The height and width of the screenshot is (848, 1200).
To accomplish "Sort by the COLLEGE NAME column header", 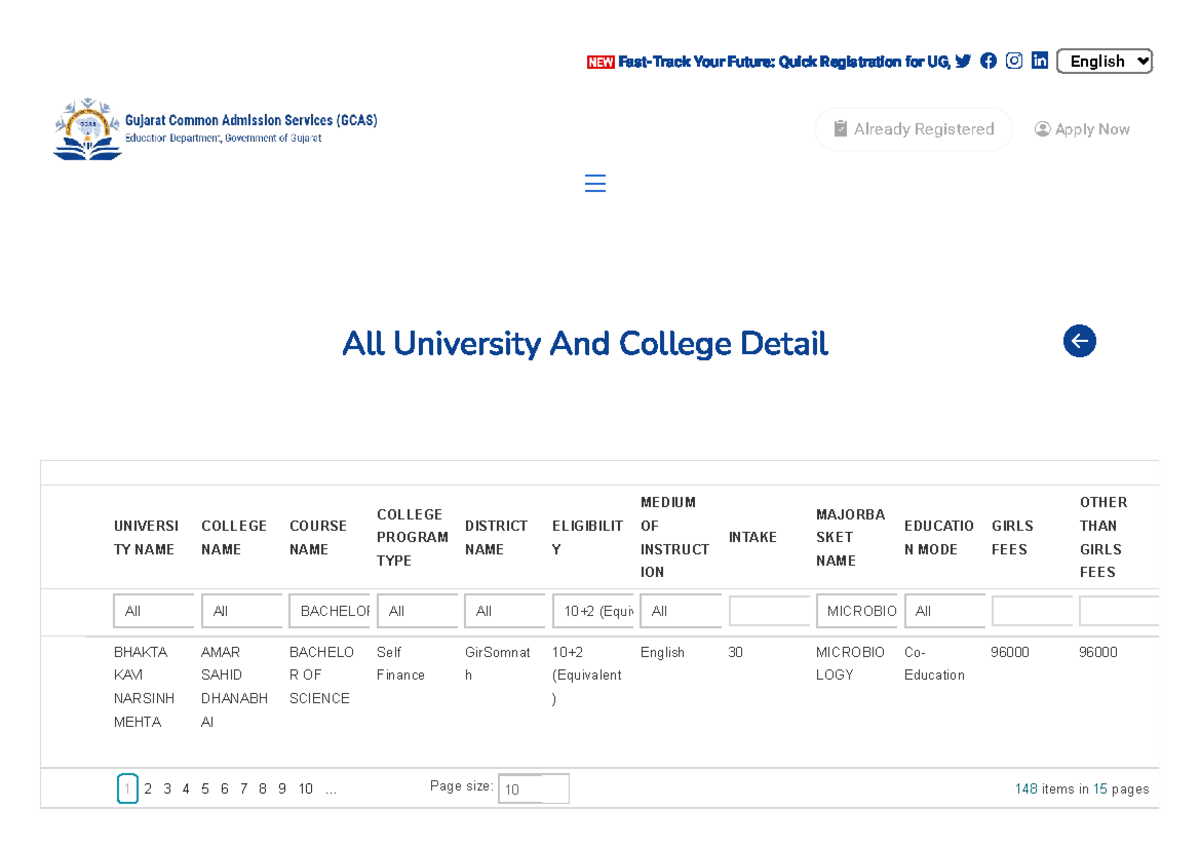I will (234, 537).
